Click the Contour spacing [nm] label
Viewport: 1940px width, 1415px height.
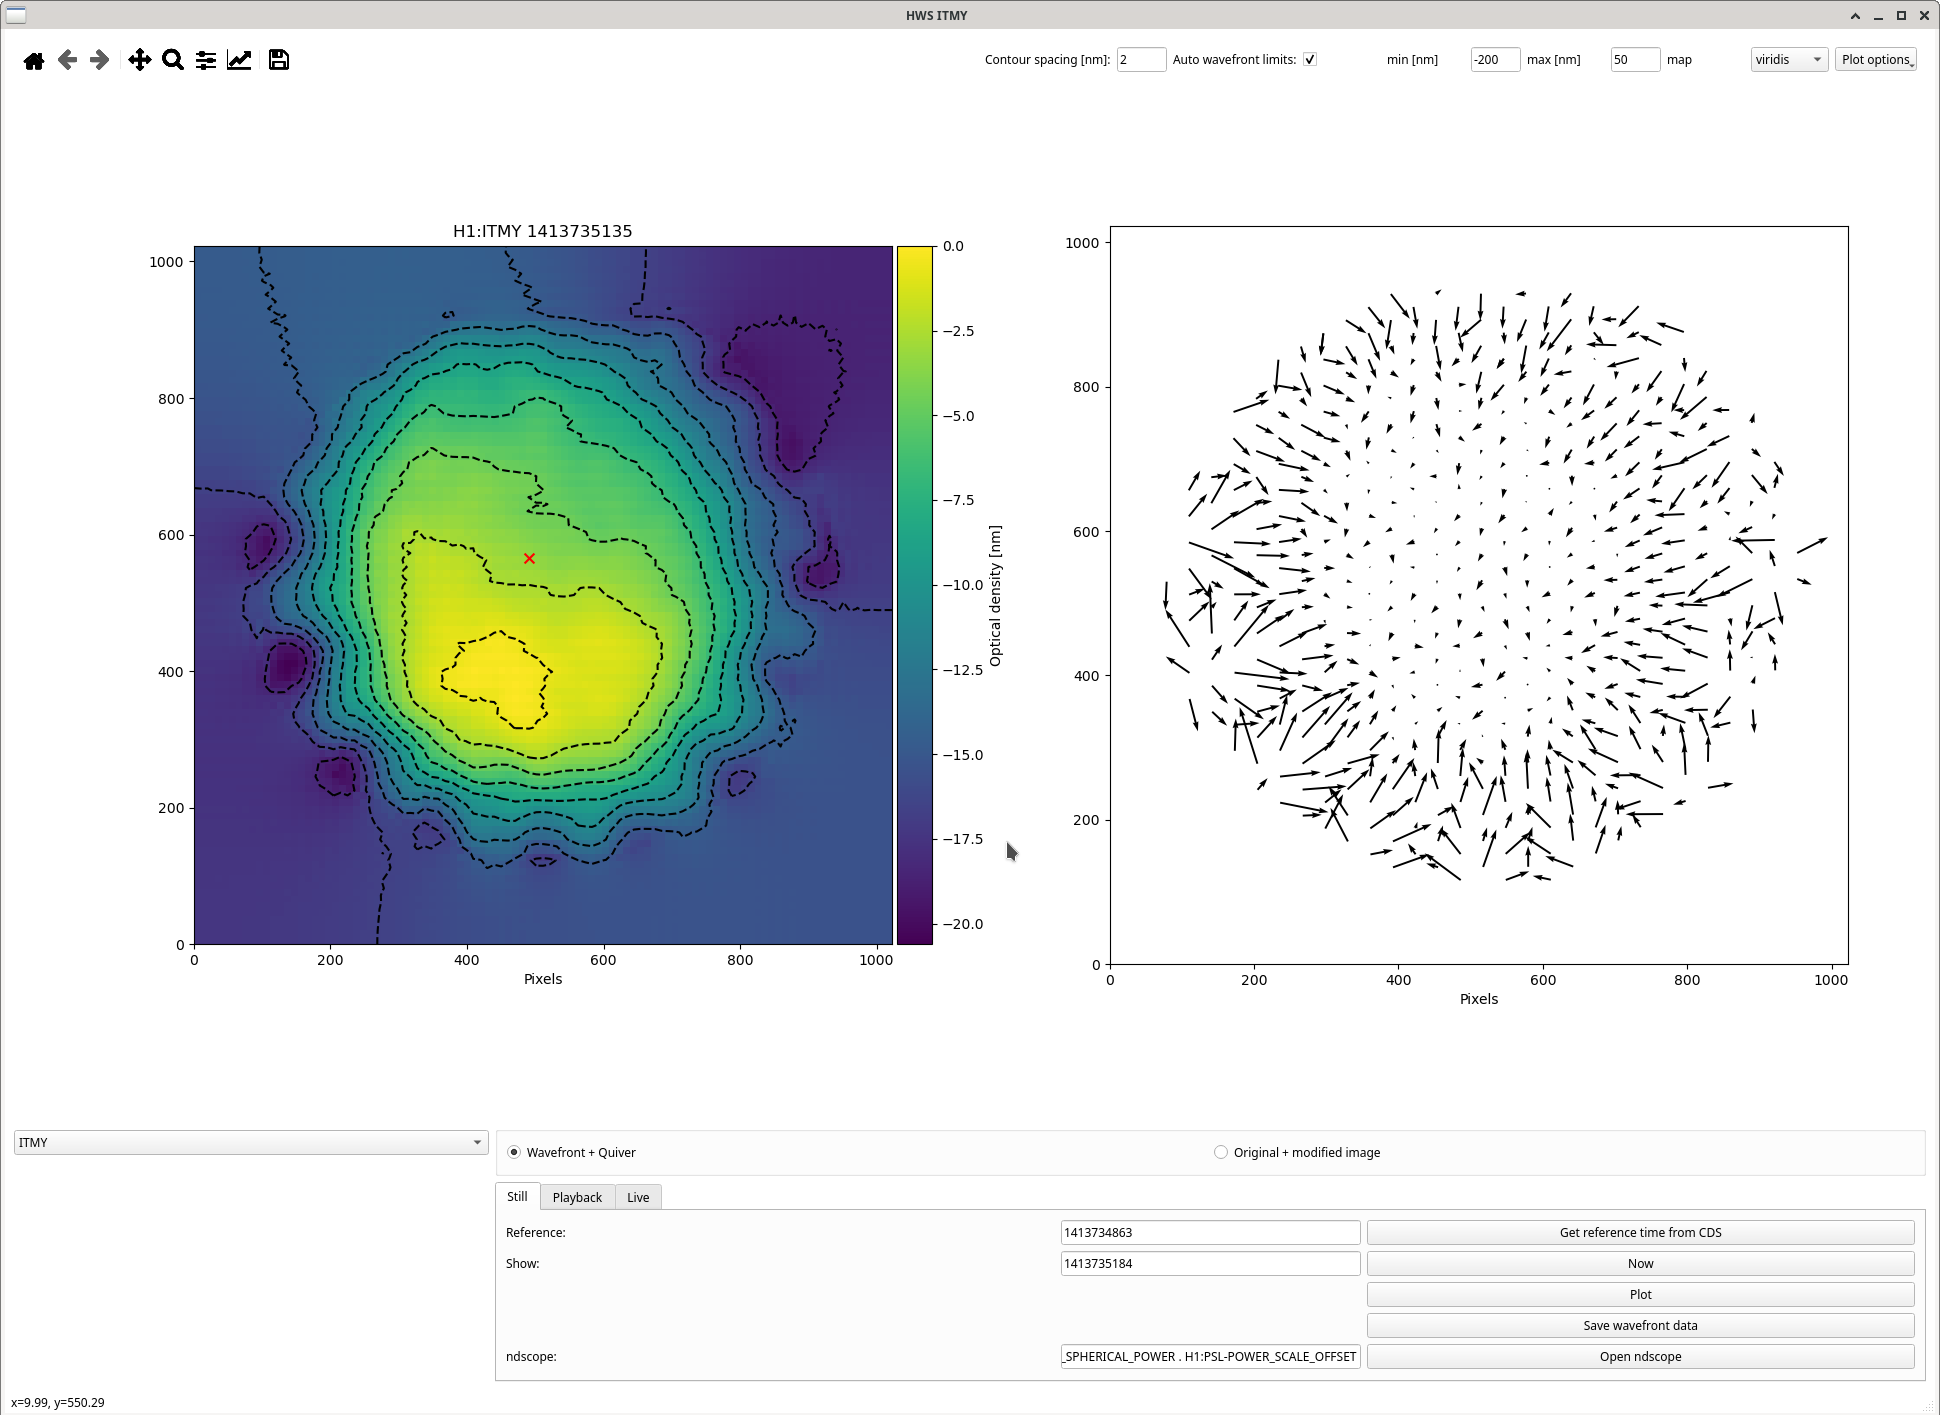coord(1047,60)
